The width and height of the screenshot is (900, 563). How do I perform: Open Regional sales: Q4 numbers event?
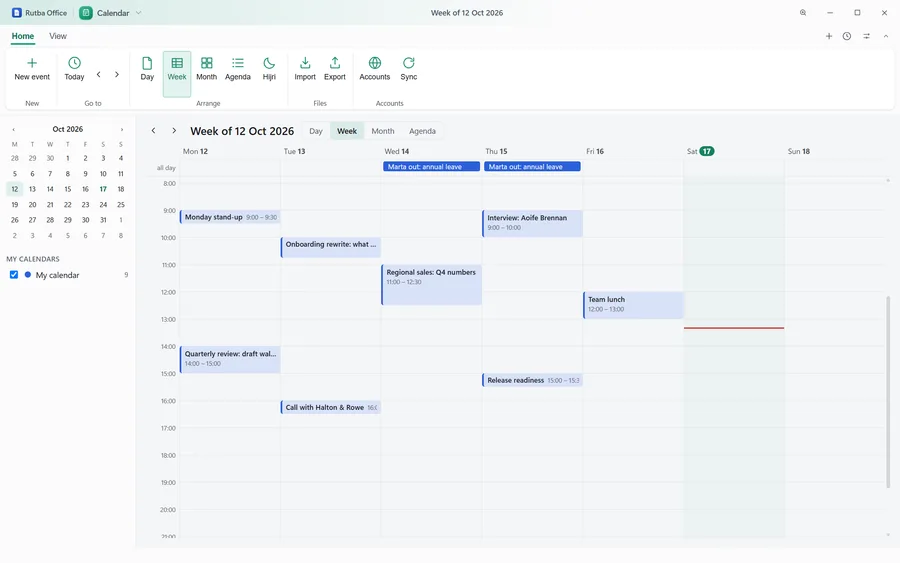pyautogui.click(x=432, y=285)
